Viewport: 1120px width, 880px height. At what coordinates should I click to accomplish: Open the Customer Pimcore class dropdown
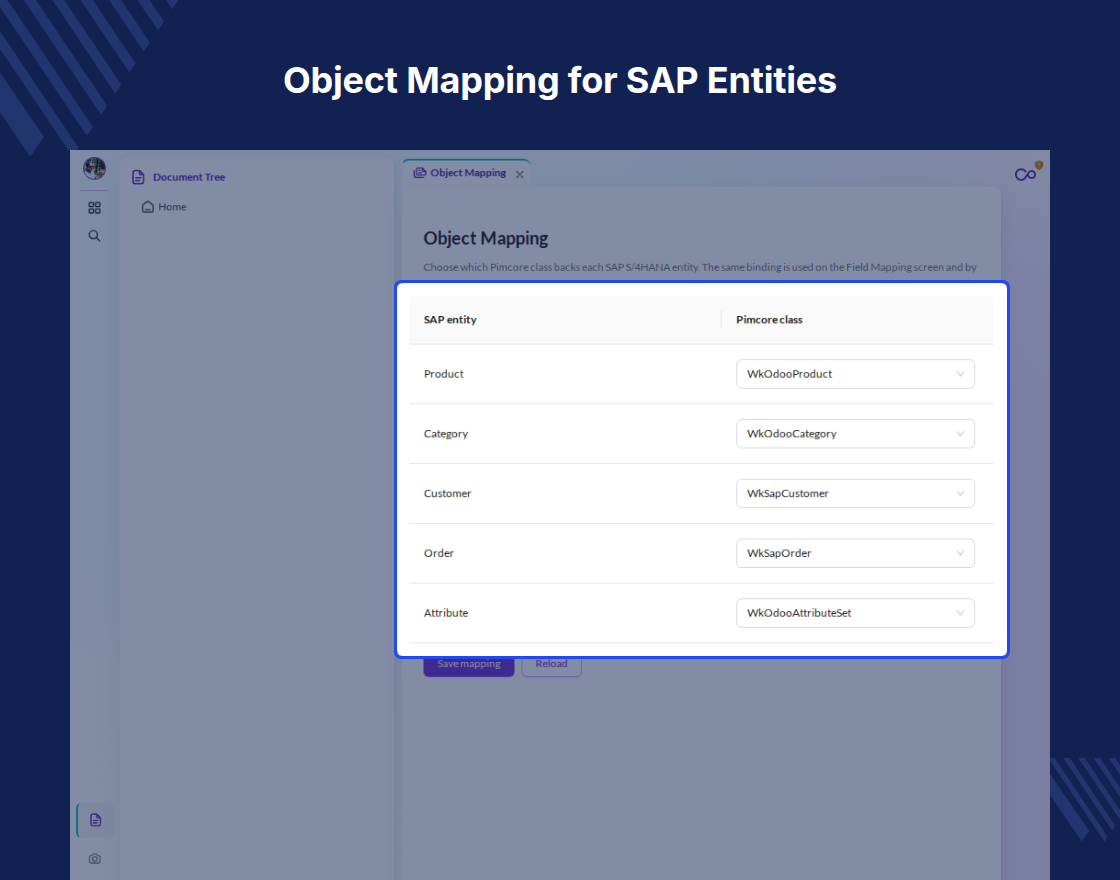[855, 494]
